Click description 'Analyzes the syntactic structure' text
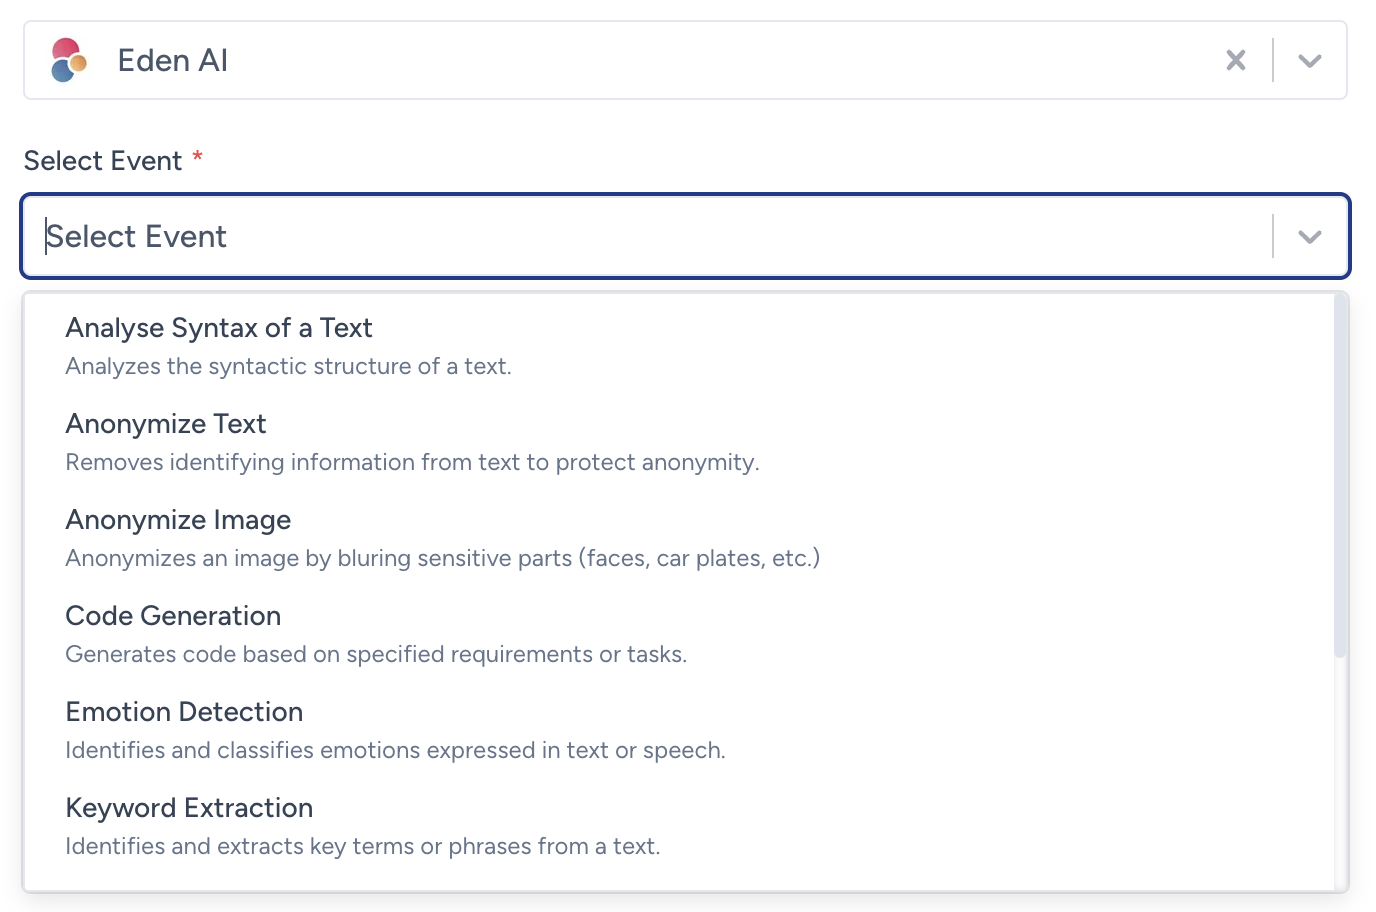Image resolution: width=1376 pixels, height=912 pixels. pos(288,366)
